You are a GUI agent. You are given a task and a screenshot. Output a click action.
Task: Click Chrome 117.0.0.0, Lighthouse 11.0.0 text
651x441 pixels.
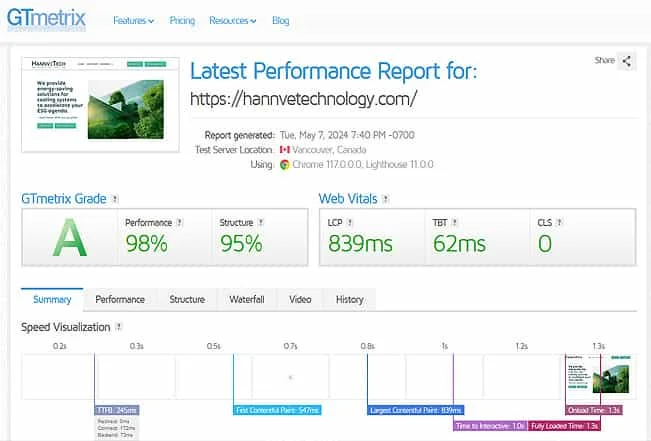point(363,164)
